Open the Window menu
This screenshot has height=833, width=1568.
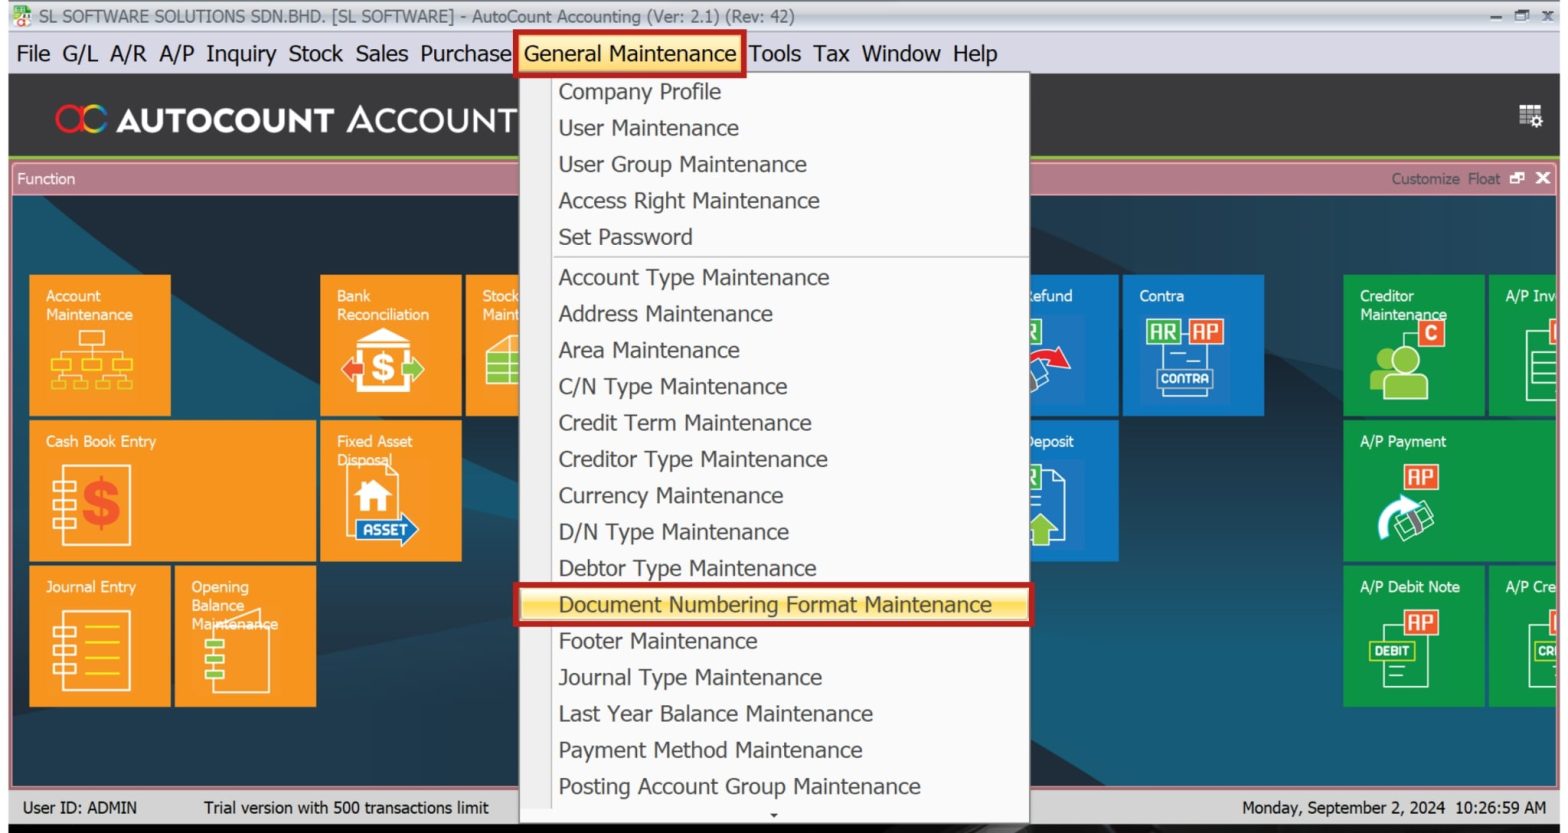901,54
